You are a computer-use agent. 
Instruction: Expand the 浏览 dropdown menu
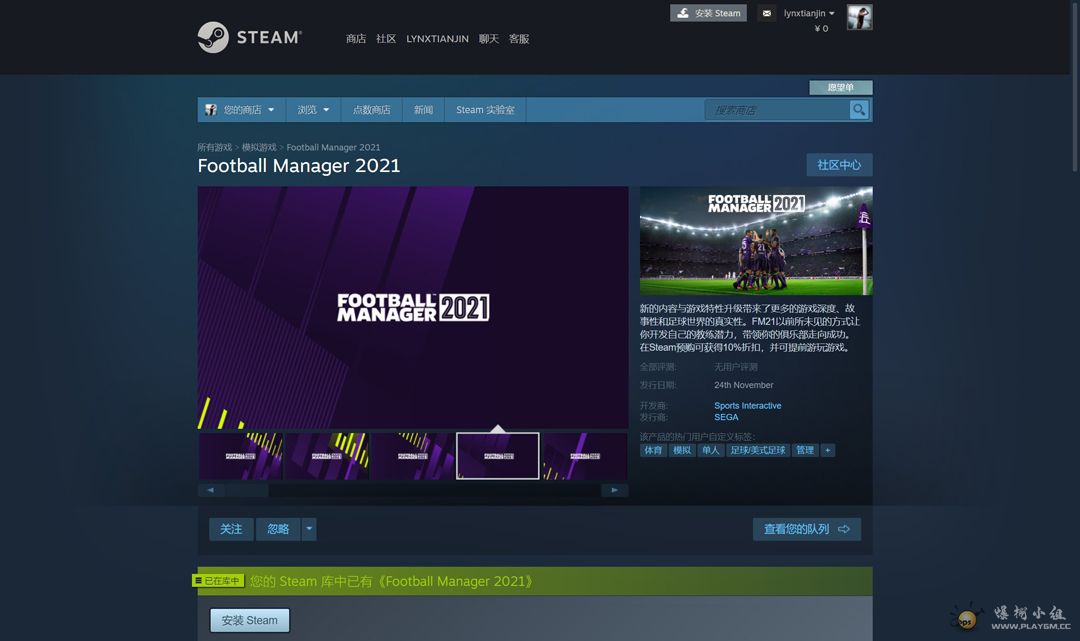pos(313,109)
